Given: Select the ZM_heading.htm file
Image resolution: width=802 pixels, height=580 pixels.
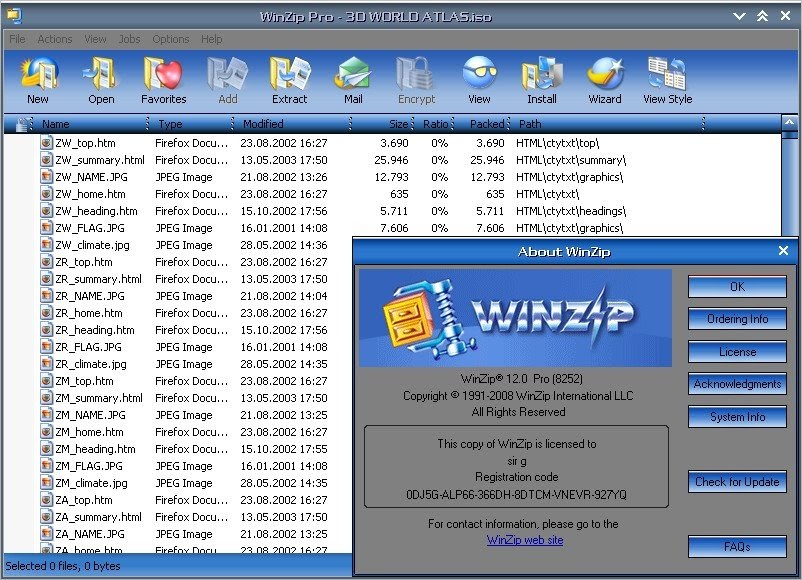Looking at the screenshot, I should pyautogui.click(x=95, y=449).
